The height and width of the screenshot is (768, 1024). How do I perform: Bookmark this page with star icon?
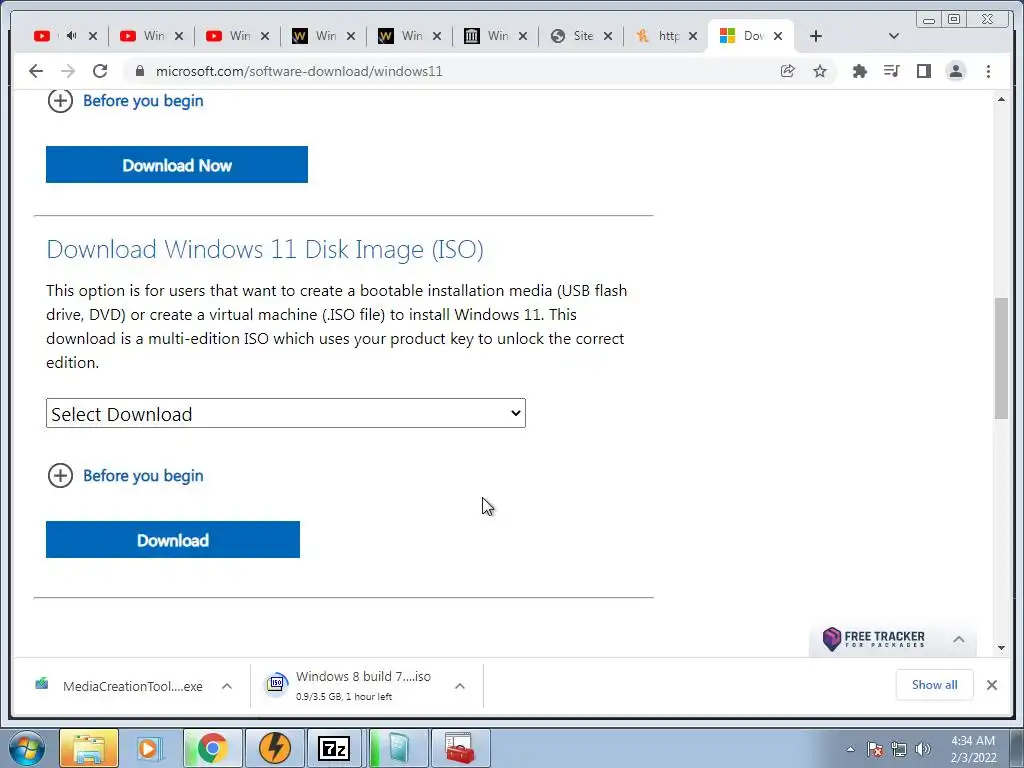point(820,71)
